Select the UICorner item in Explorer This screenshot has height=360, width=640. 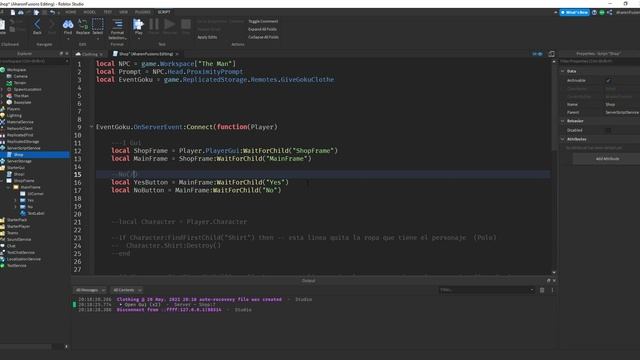35,194
